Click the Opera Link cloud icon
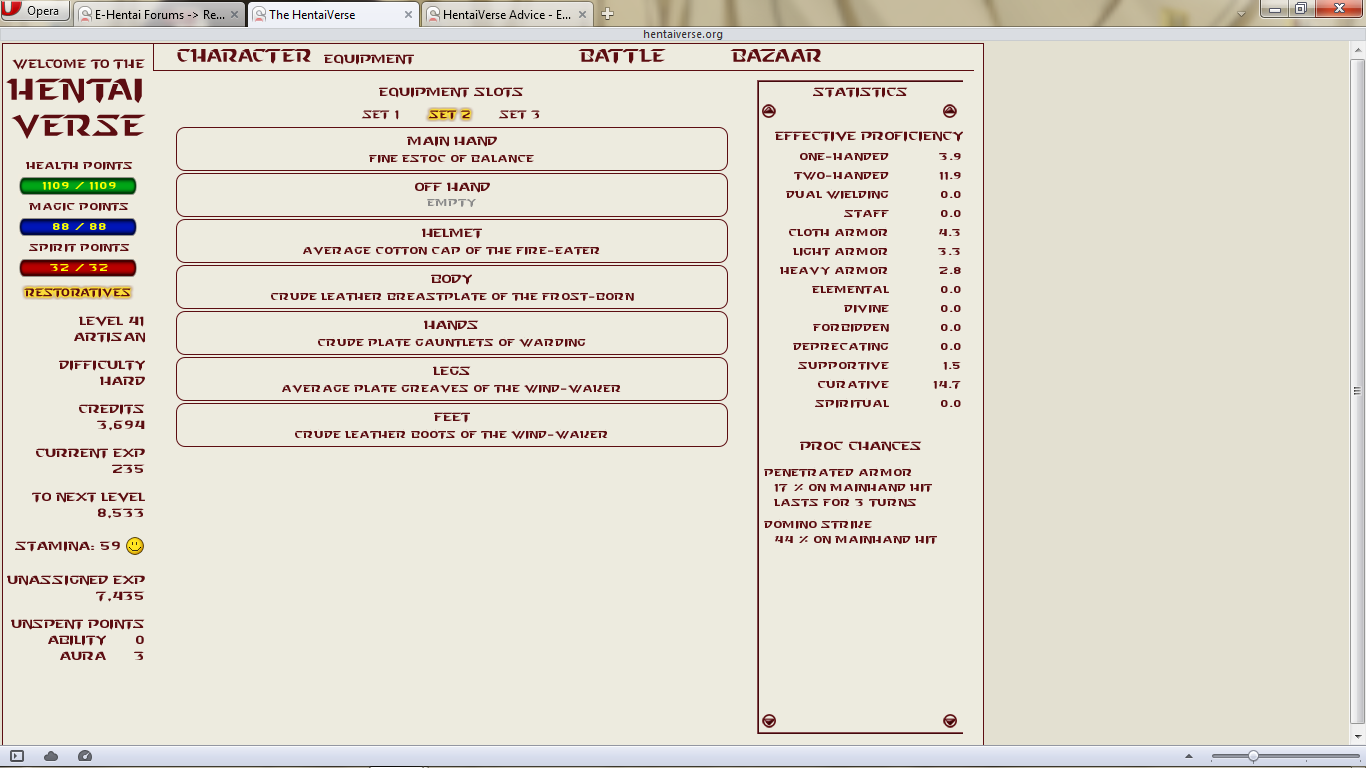 pyautogui.click(x=51, y=756)
